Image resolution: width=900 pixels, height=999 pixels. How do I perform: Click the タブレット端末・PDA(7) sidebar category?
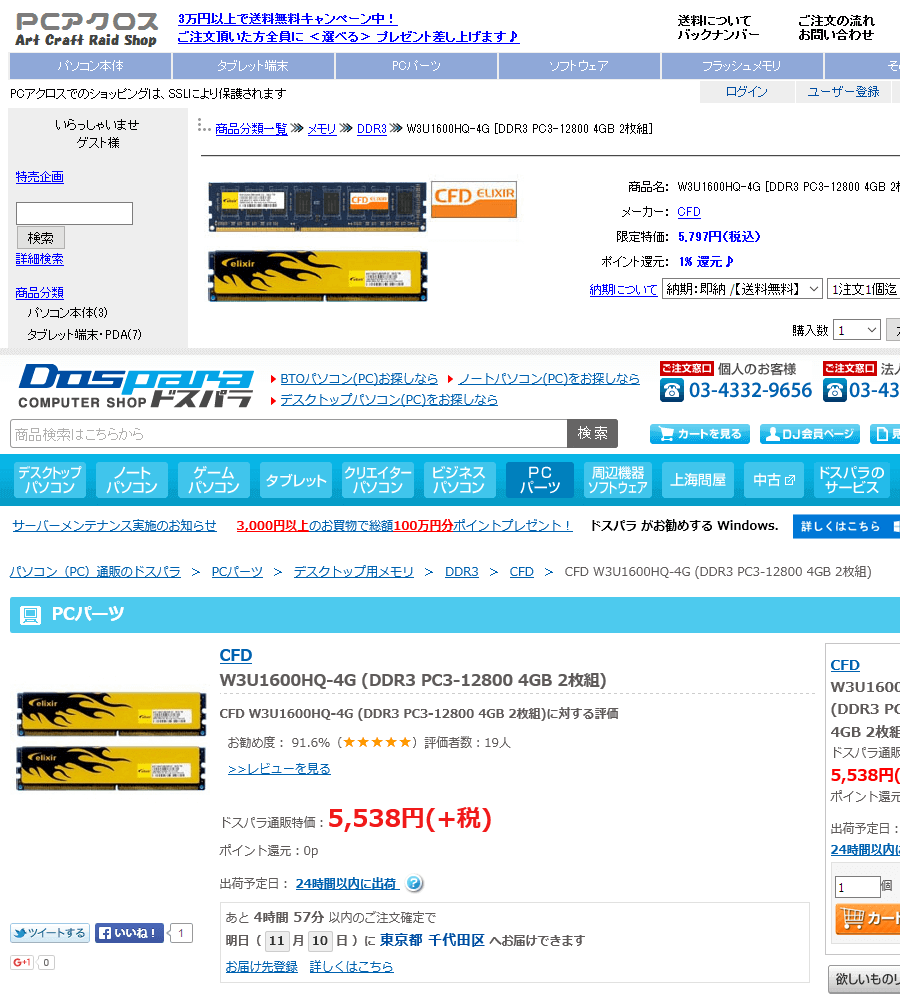pos(84,334)
